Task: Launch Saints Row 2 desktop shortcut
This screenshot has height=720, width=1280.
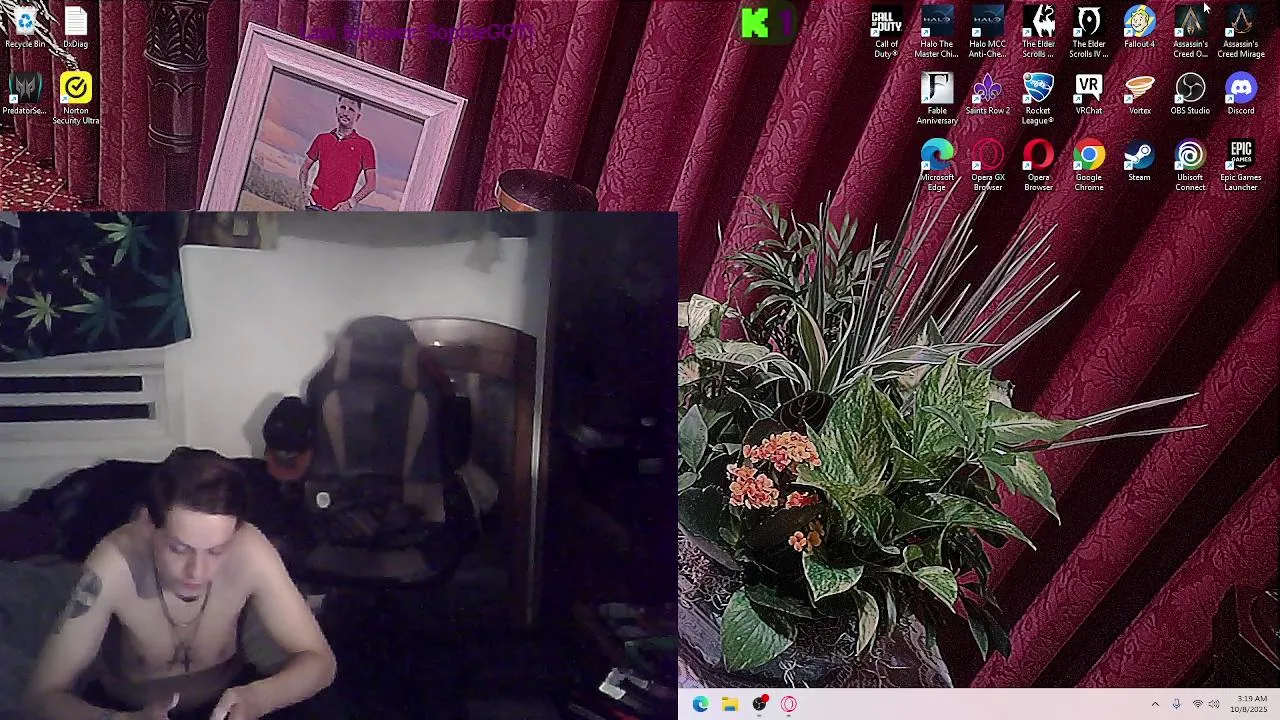Action: (x=988, y=94)
